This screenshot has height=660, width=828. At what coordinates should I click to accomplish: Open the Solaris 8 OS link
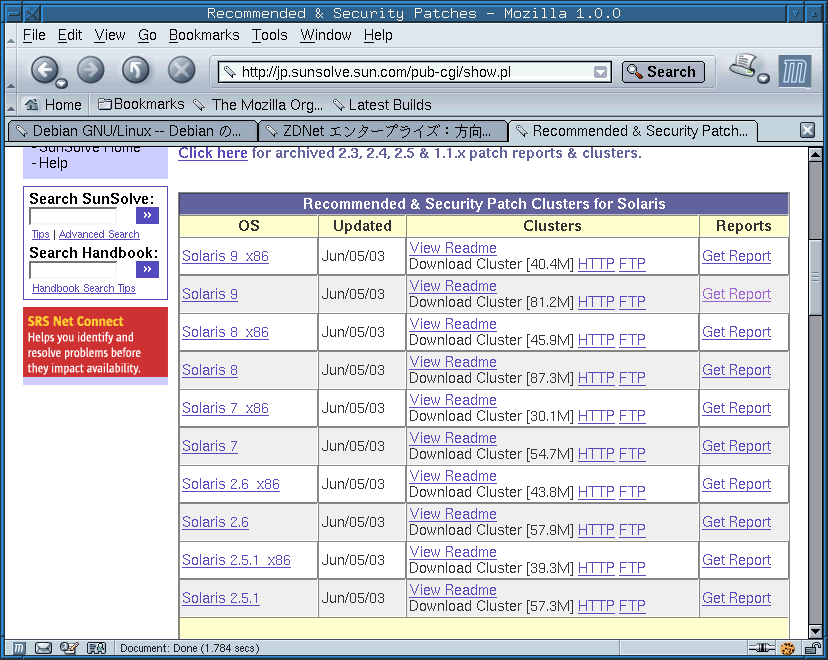(x=210, y=370)
